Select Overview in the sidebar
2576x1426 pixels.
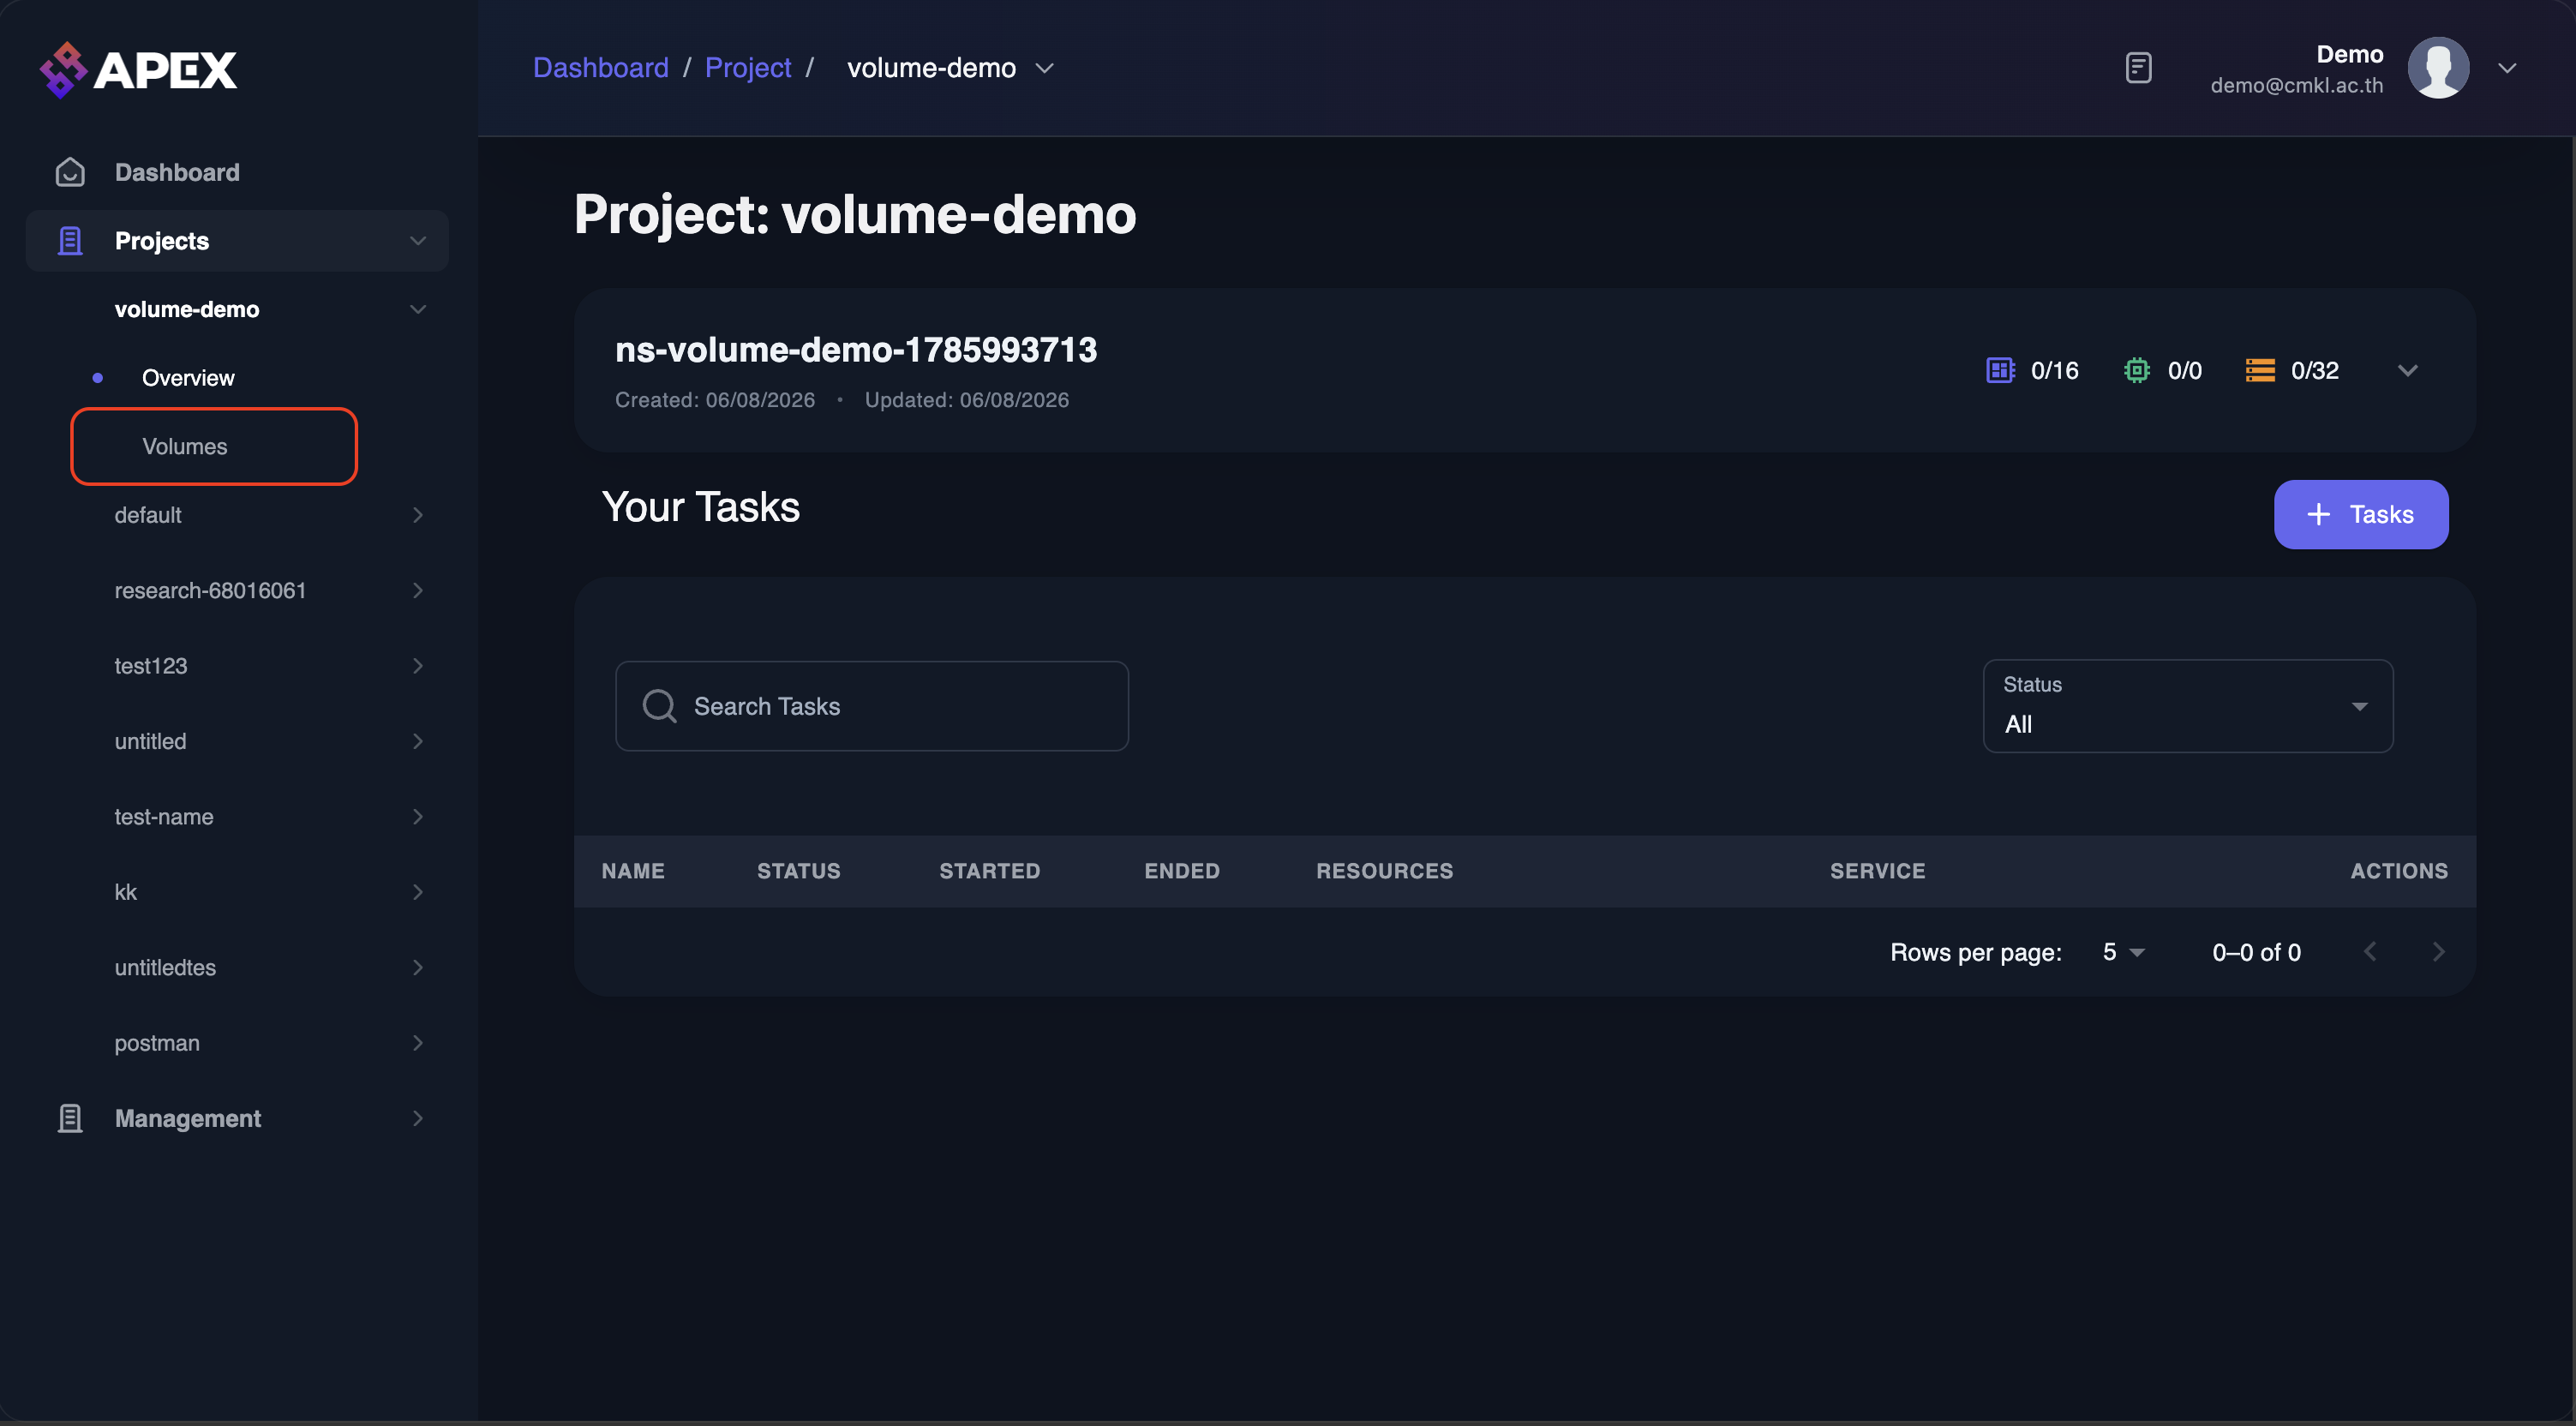188,378
